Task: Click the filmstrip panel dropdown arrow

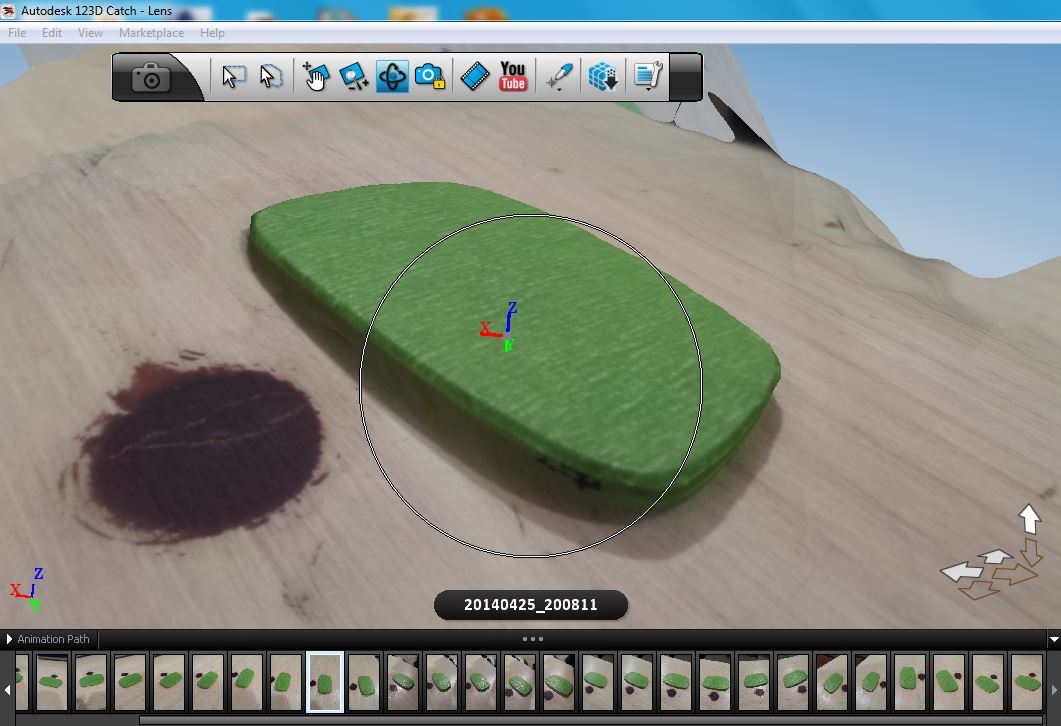Action: pyautogui.click(x=1054, y=639)
